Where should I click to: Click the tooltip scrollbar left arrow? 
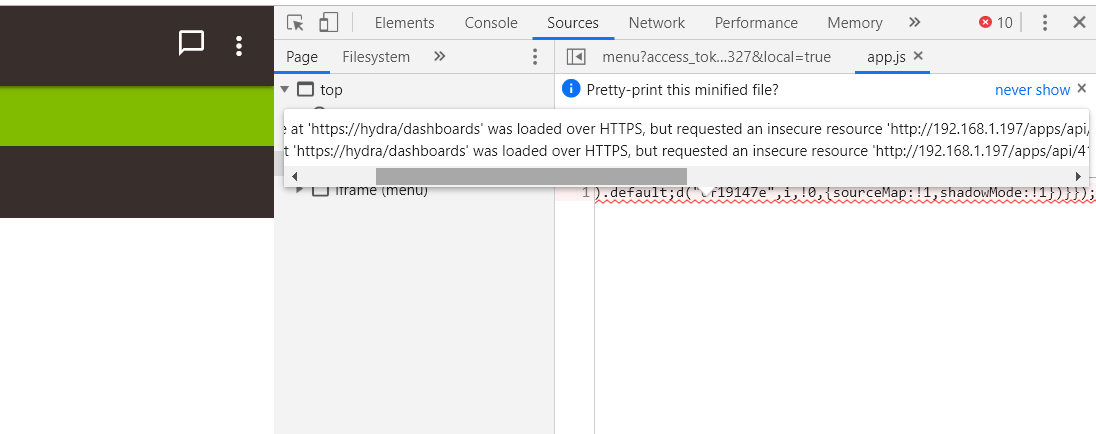[294, 176]
